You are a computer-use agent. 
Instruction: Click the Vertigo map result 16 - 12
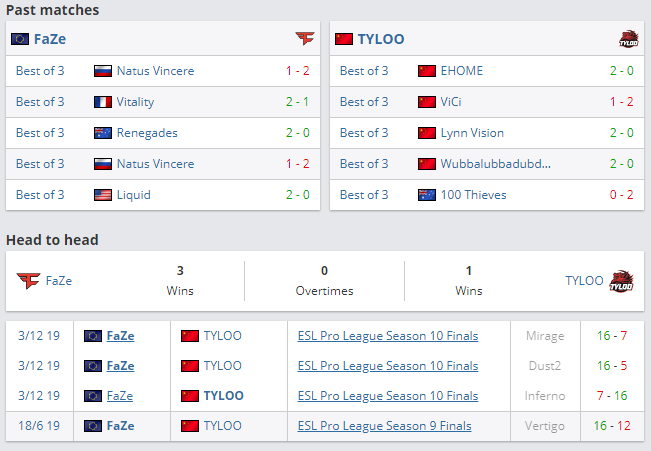(x=609, y=426)
